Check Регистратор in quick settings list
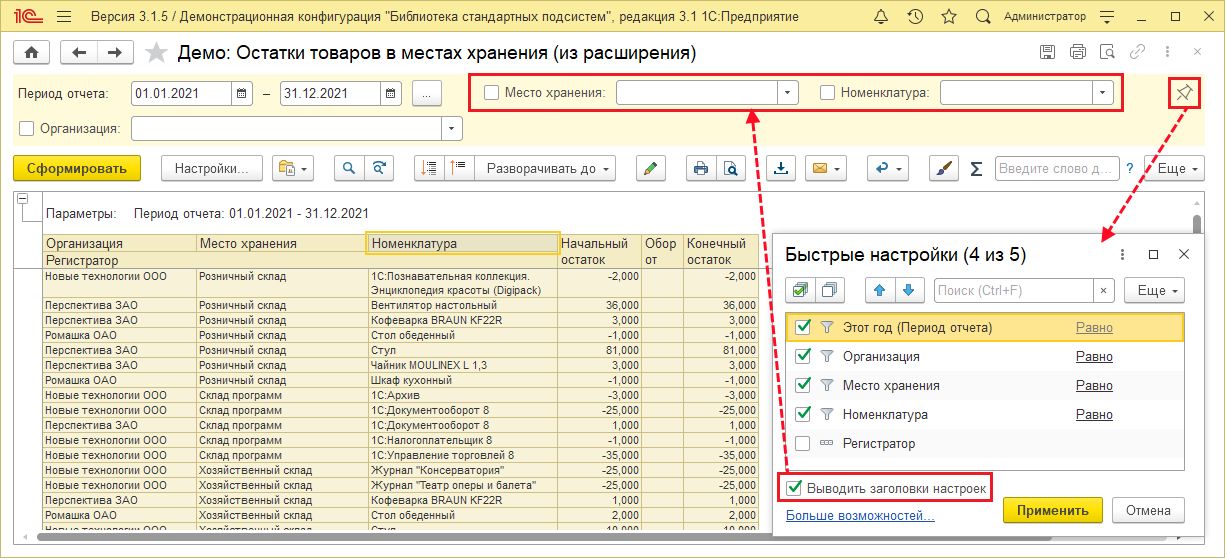 (x=802, y=443)
